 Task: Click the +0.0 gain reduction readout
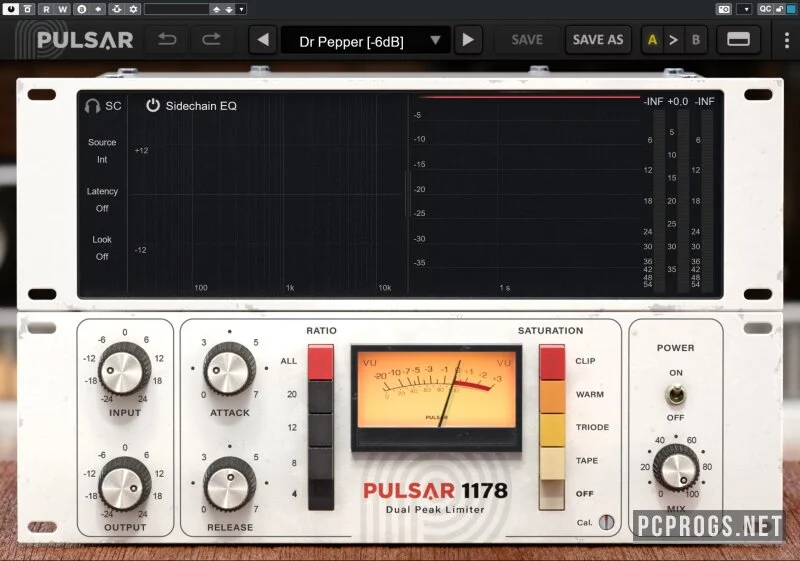pos(678,101)
